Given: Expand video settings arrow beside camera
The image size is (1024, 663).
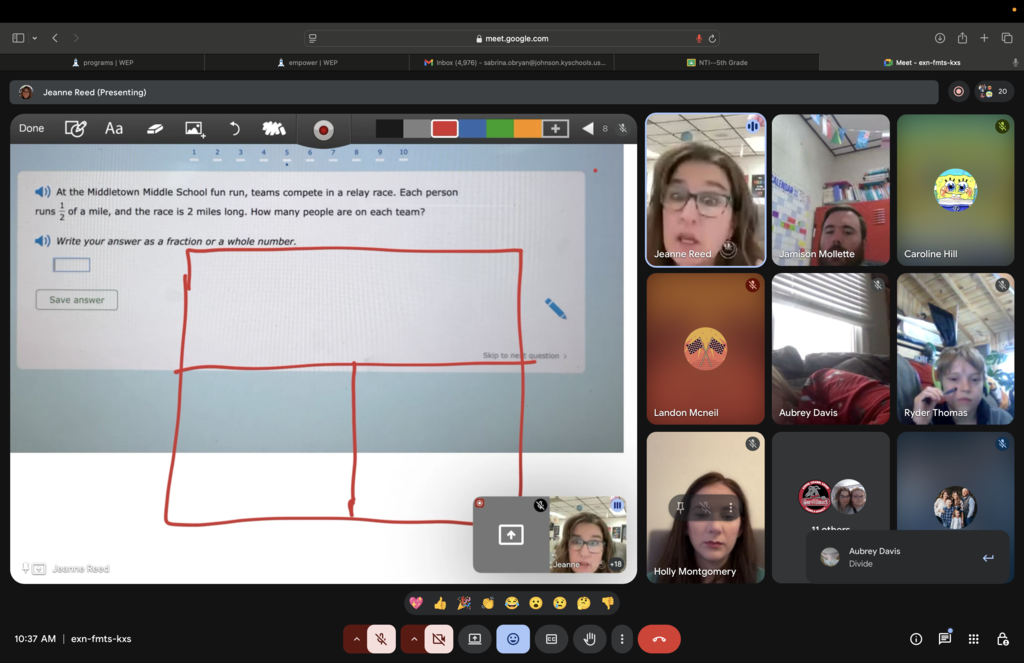Looking at the screenshot, I should (412, 639).
